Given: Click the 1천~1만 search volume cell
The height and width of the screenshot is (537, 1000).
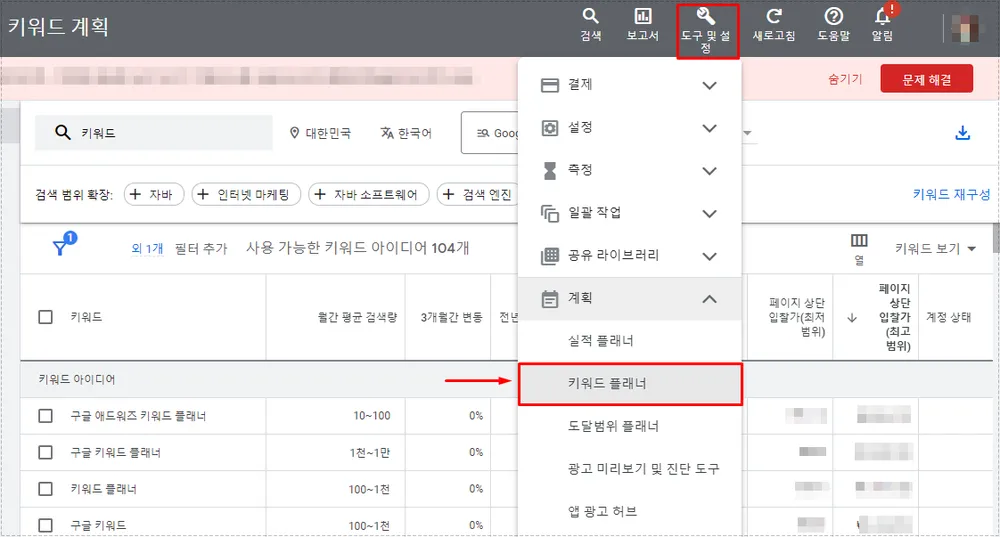Looking at the screenshot, I should pos(370,452).
